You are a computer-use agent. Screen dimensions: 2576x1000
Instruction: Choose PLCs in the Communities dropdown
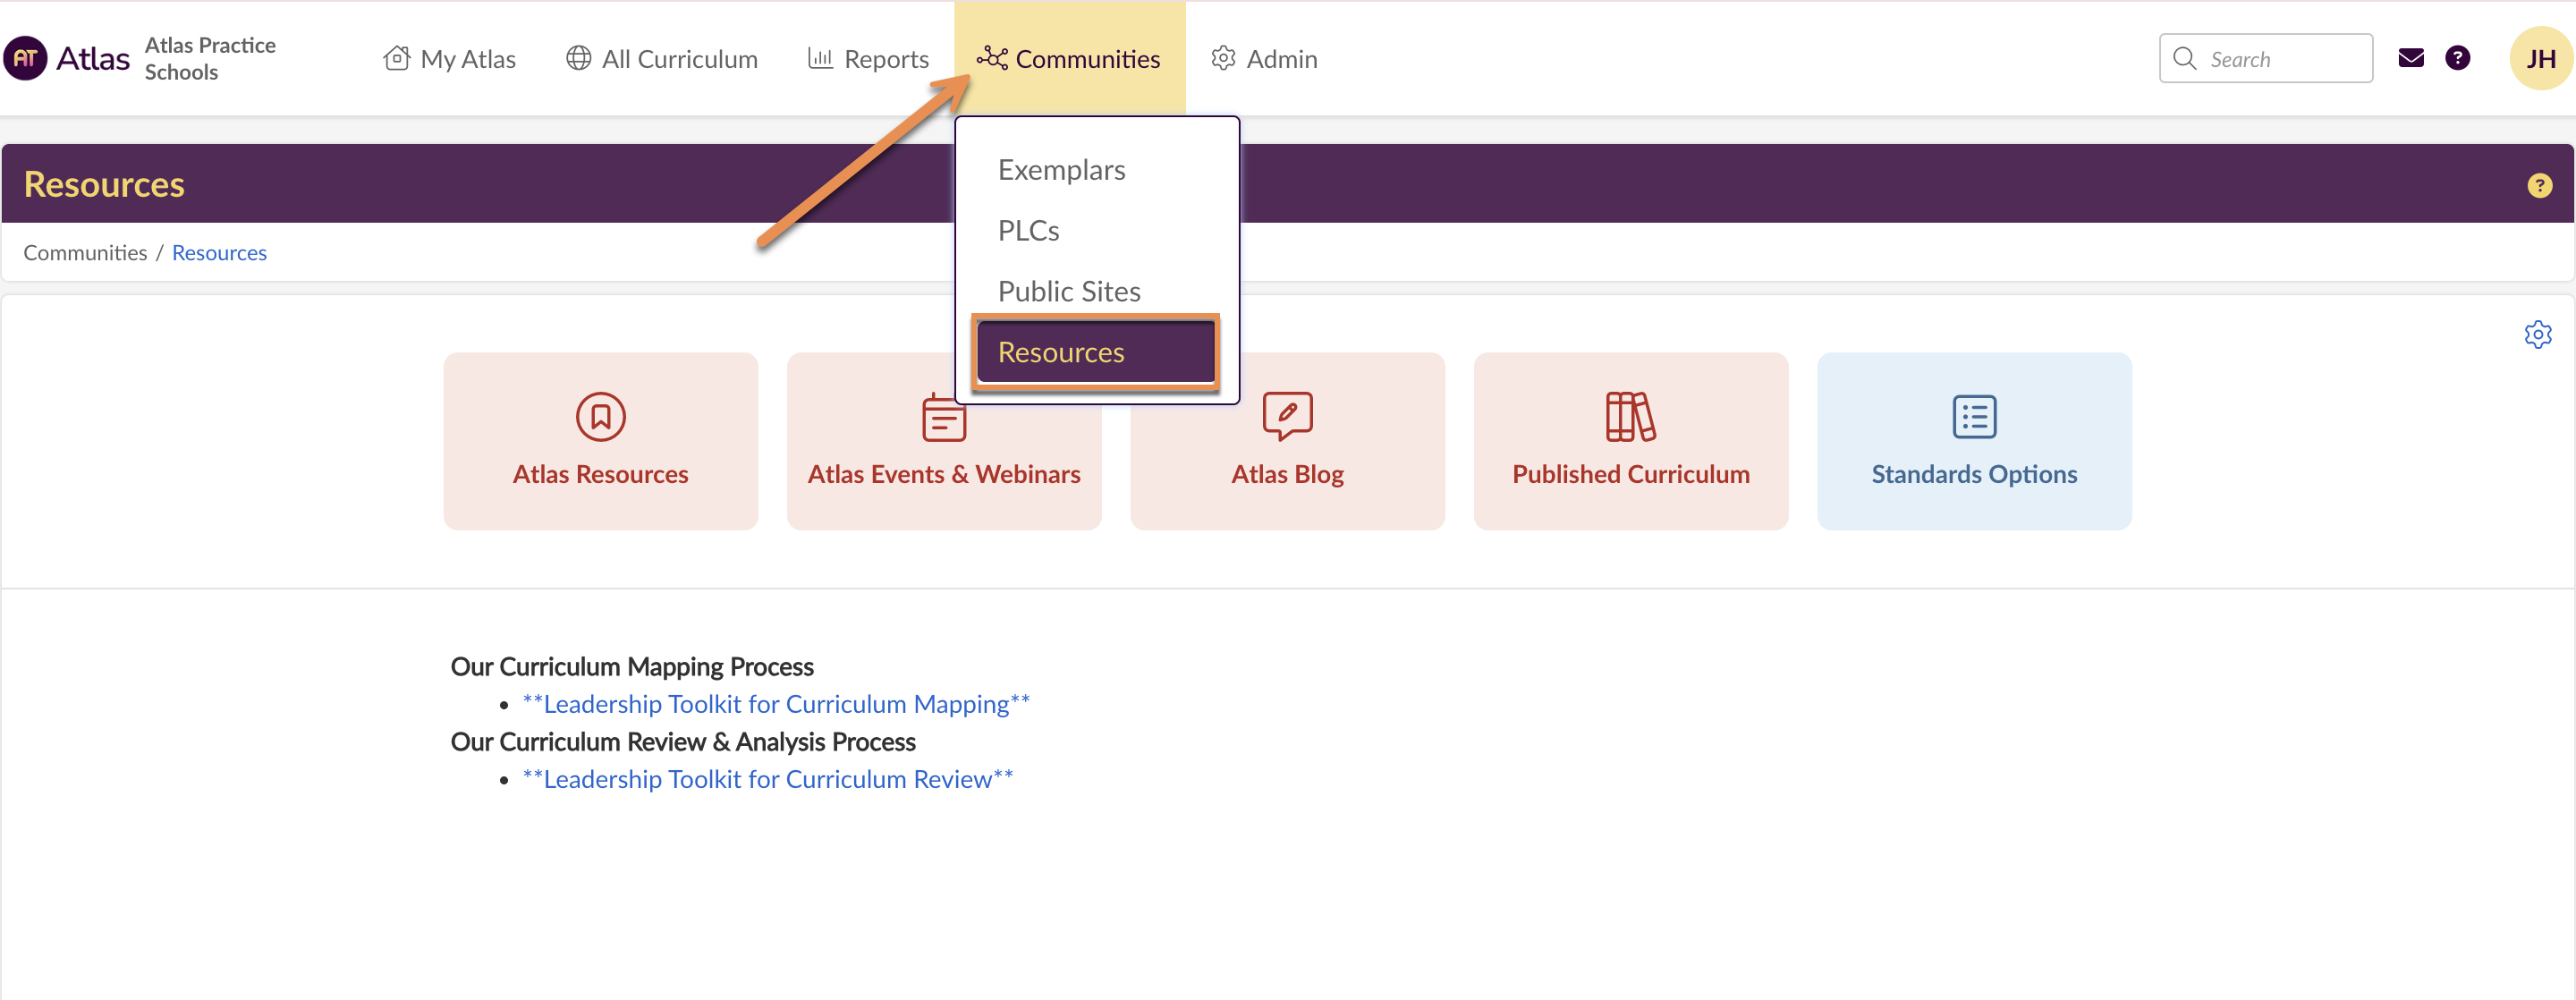coord(1028,231)
